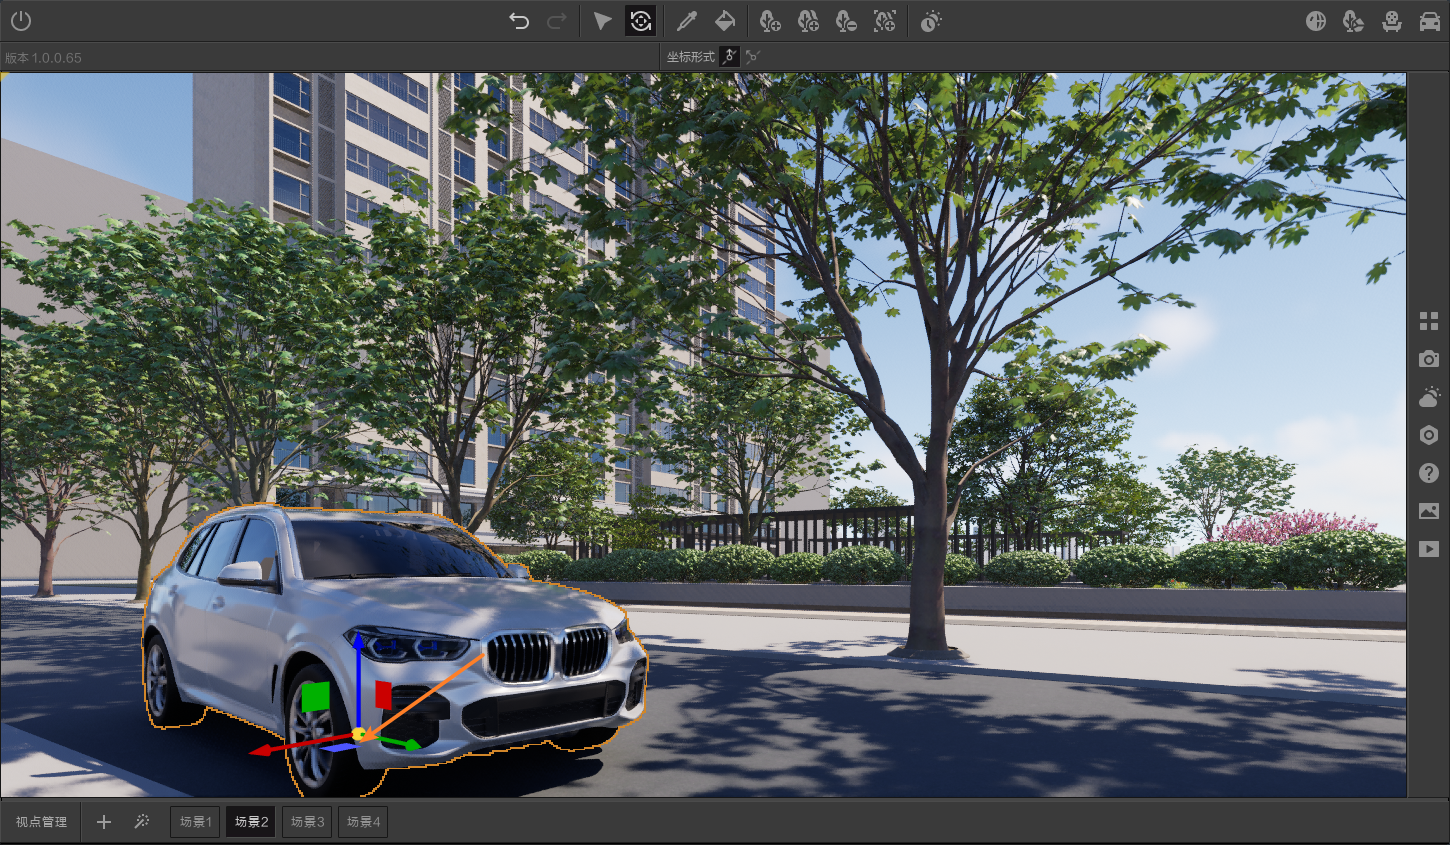
Task: Undo the last action
Action: click(518, 21)
